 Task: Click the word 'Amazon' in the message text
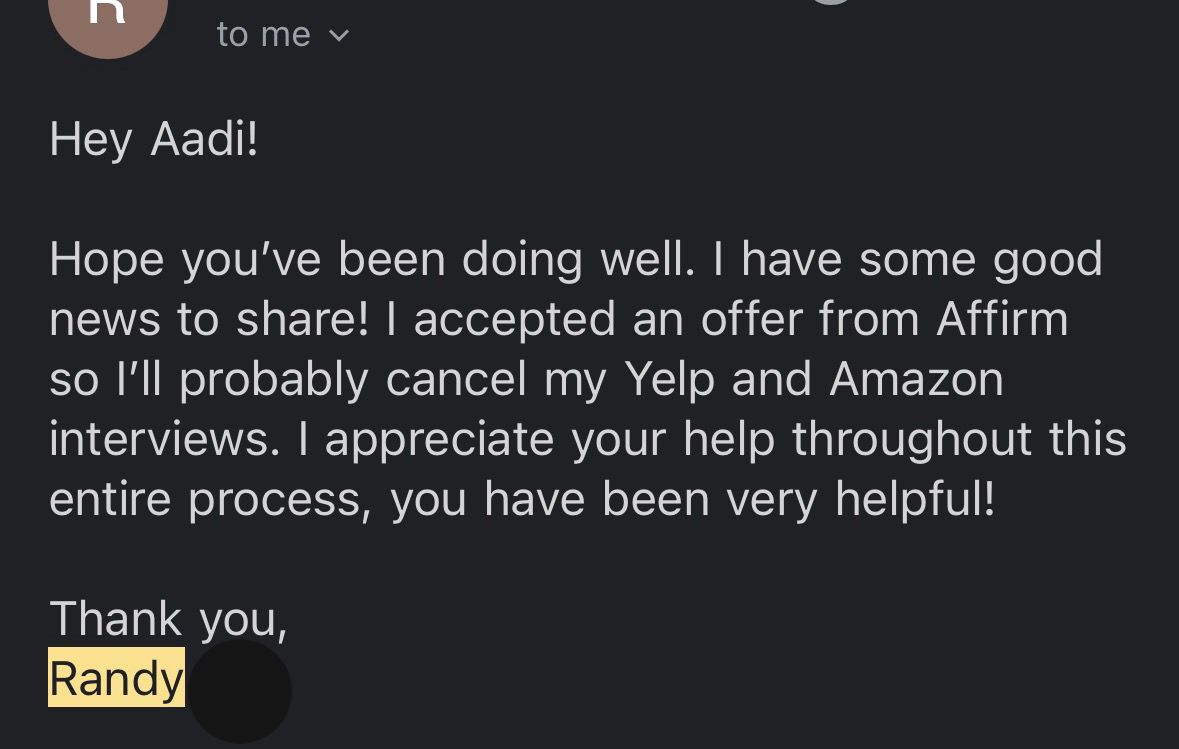915,378
